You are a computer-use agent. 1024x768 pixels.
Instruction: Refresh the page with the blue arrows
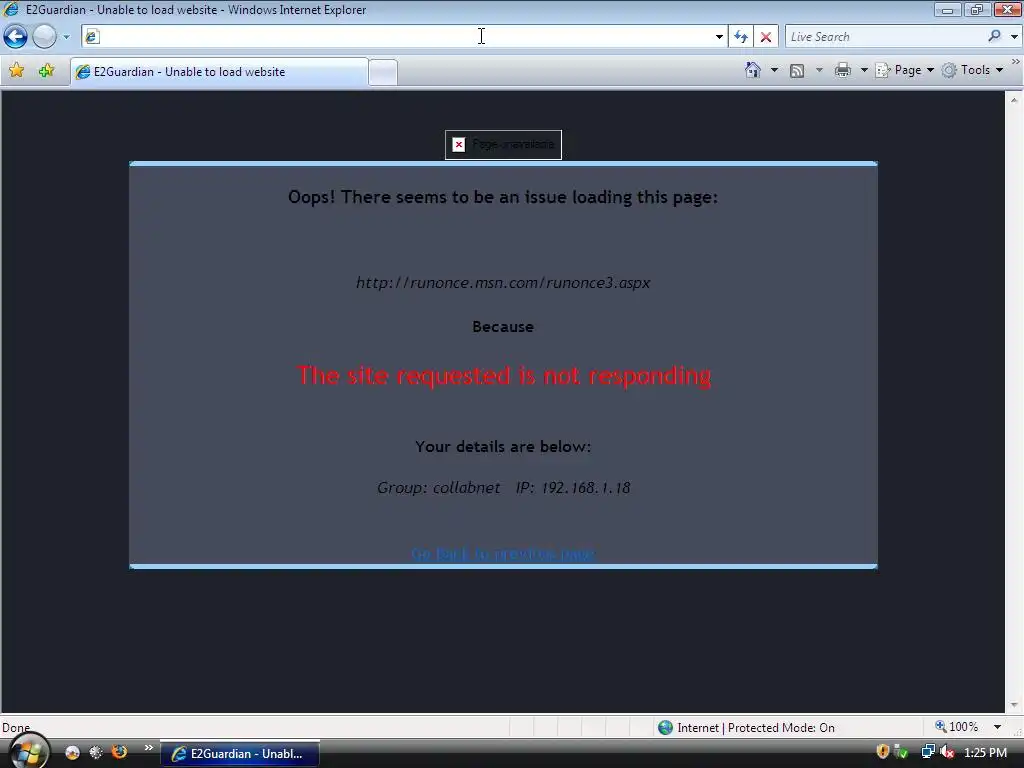click(741, 37)
